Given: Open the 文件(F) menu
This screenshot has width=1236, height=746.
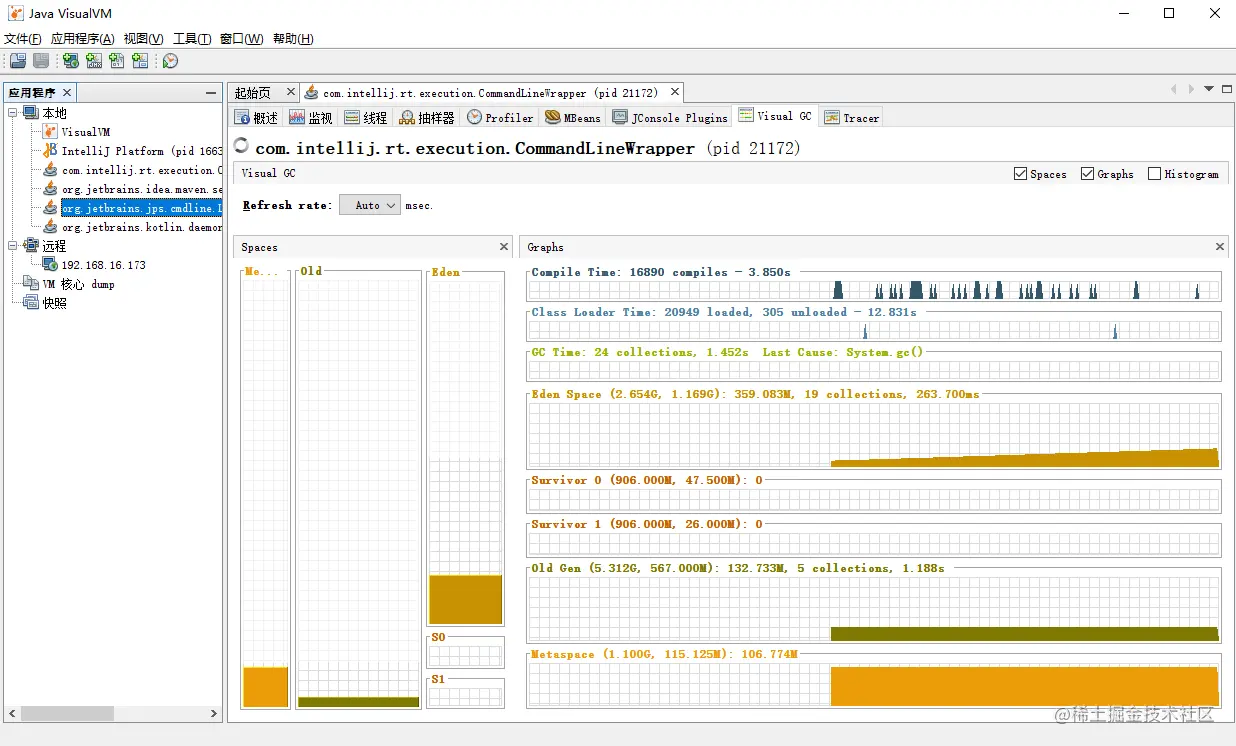Looking at the screenshot, I should pyautogui.click(x=23, y=39).
